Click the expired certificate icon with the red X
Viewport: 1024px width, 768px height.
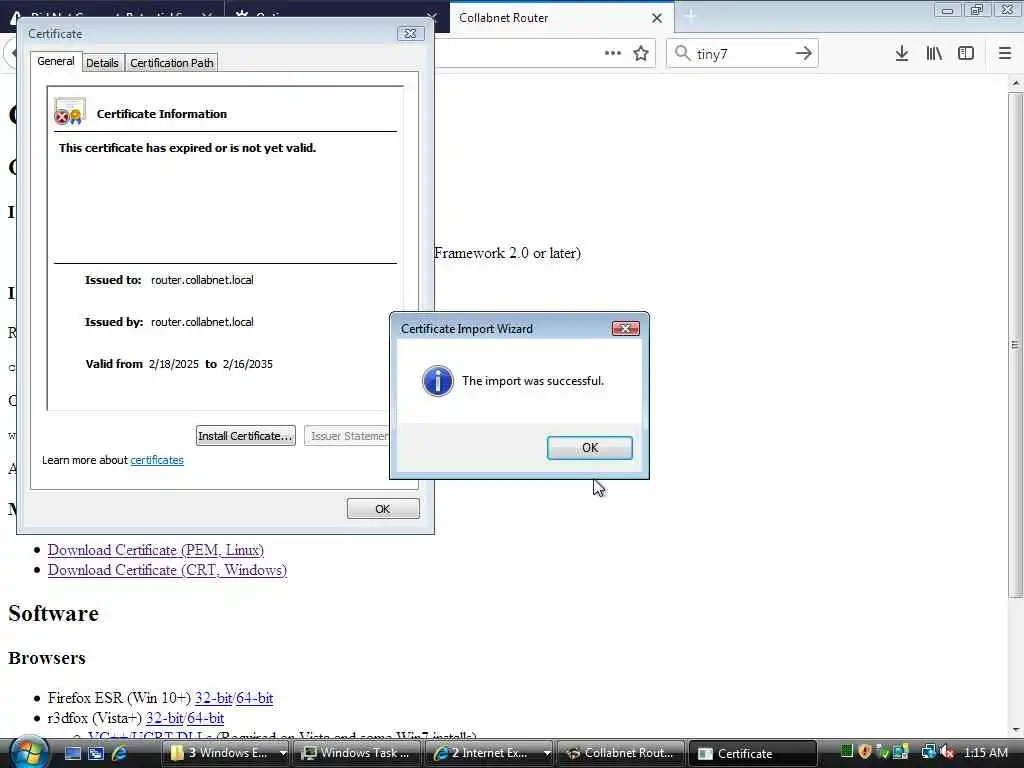[70, 112]
